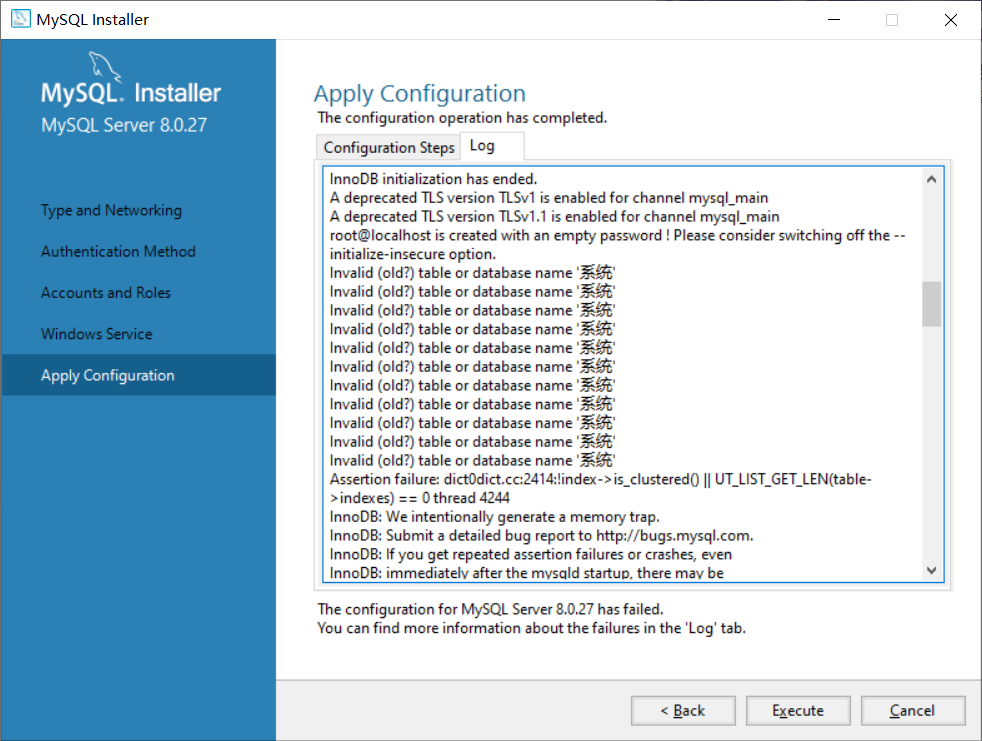This screenshot has width=982, height=741.
Task: Click the Cancel button
Action: 913,710
